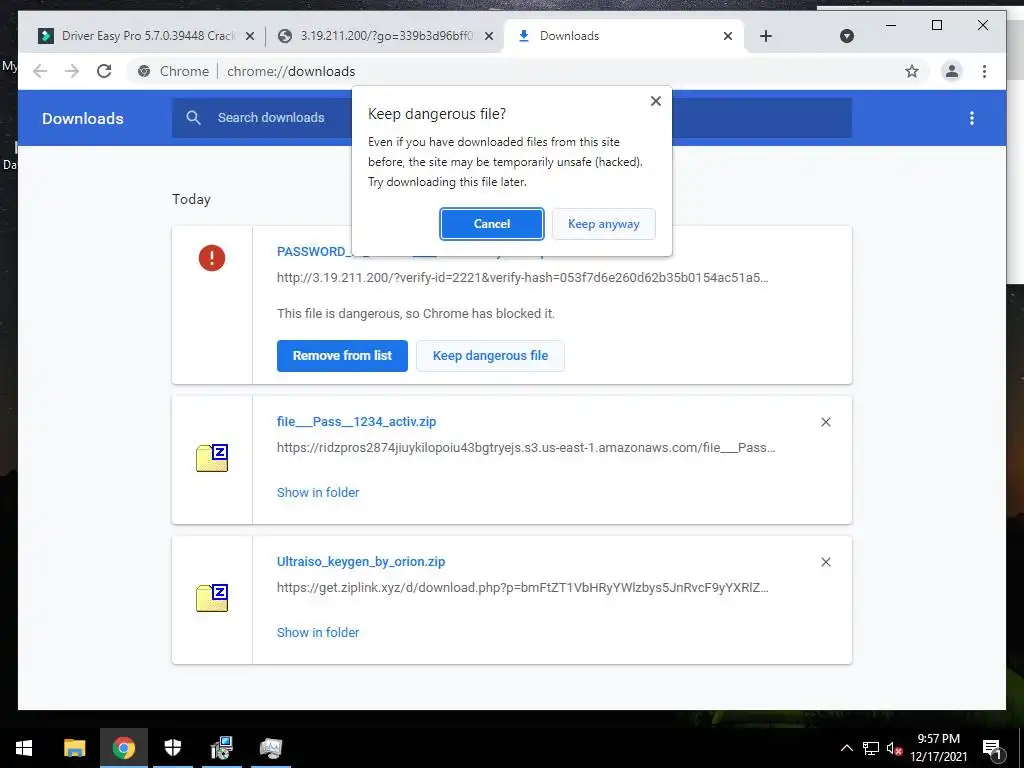Click the network tray icon
1024x768 pixels.
coord(871,748)
